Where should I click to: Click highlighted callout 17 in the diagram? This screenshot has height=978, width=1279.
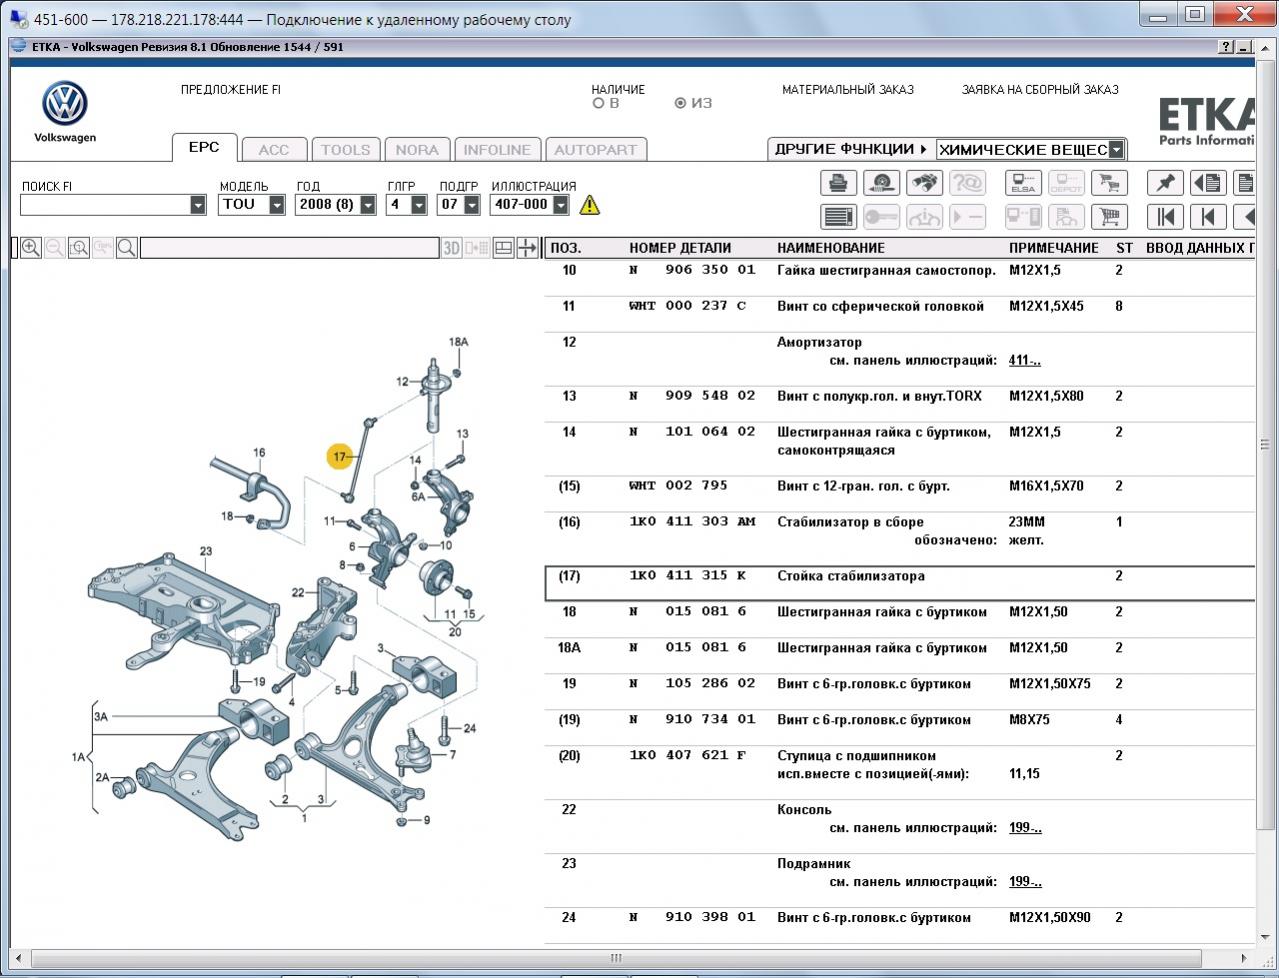[x=340, y=457]
